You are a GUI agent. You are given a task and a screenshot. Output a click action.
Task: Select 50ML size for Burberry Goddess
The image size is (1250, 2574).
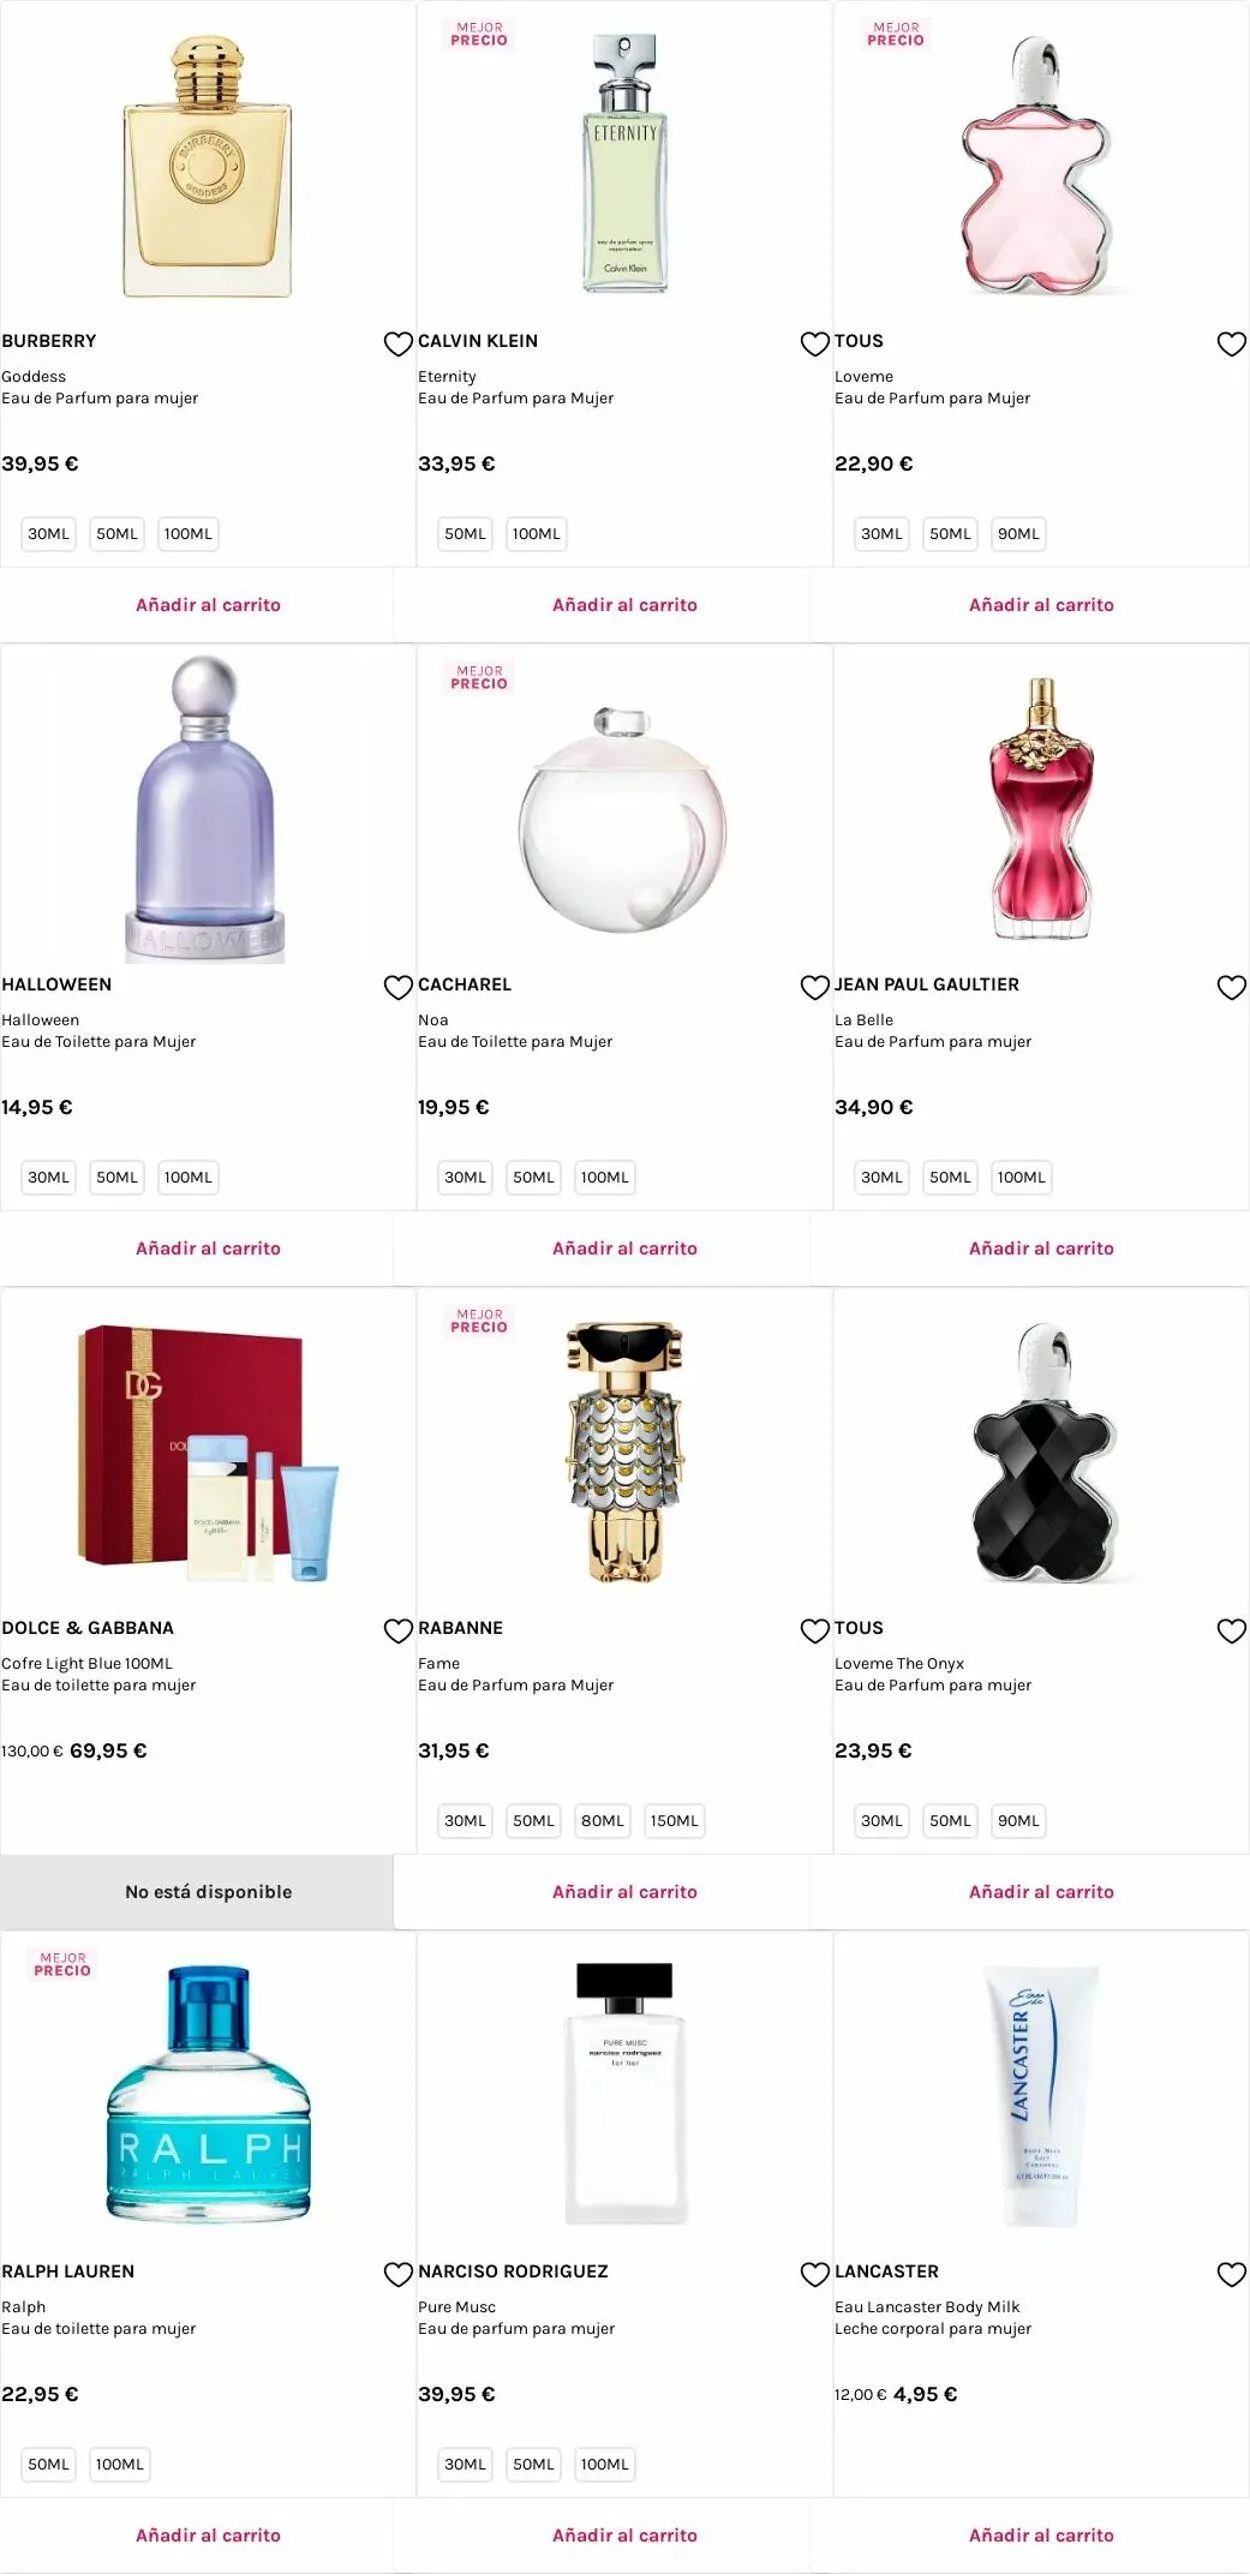[117, 534]
